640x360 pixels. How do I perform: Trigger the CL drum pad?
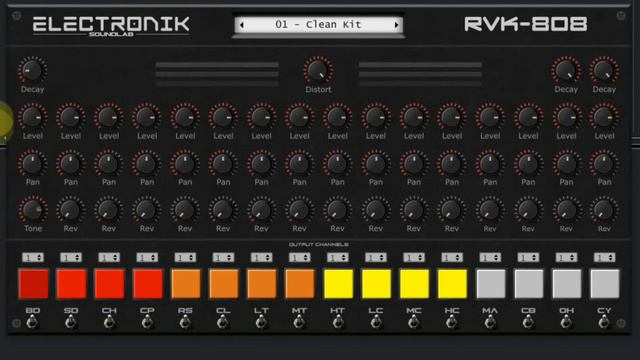coord(224,284)
